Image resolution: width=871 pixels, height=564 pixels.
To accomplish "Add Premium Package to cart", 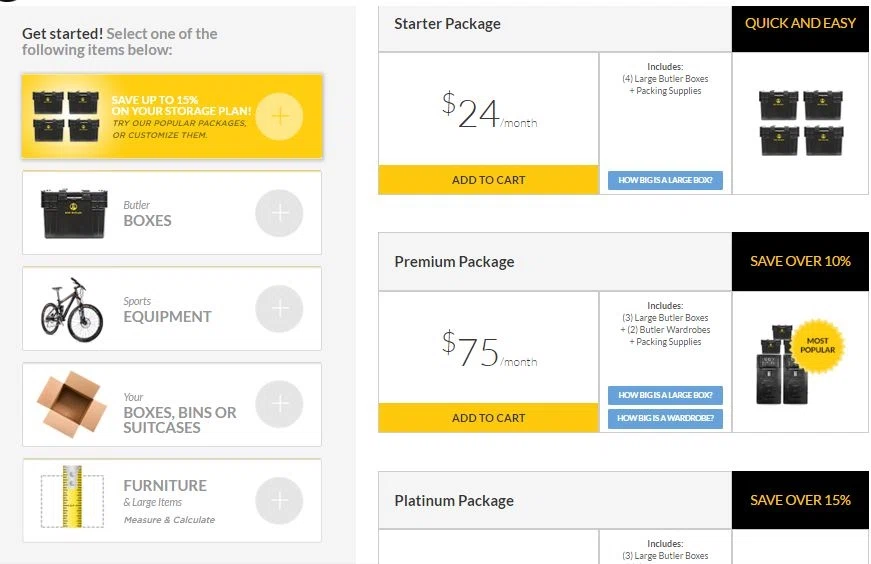I will click(x=488, y=418).
